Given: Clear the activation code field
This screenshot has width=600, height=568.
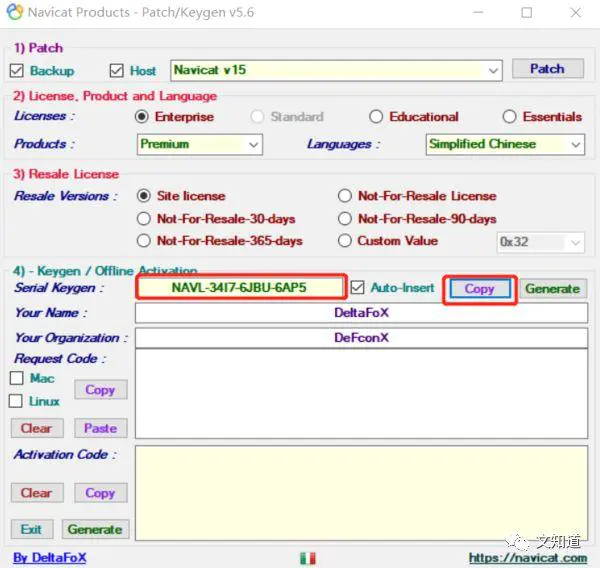Looking at the screenshot, I should click(x=37, y=493).
